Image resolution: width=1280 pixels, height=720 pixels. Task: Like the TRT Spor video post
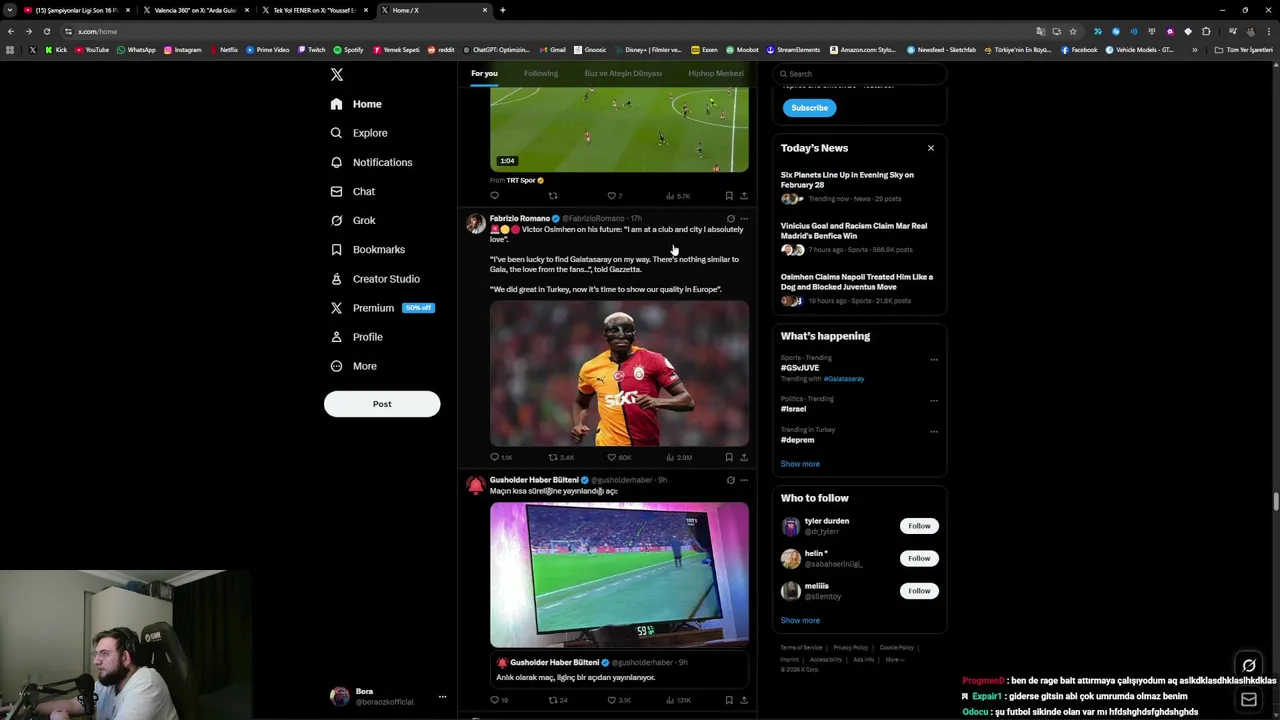click(612, 196)
